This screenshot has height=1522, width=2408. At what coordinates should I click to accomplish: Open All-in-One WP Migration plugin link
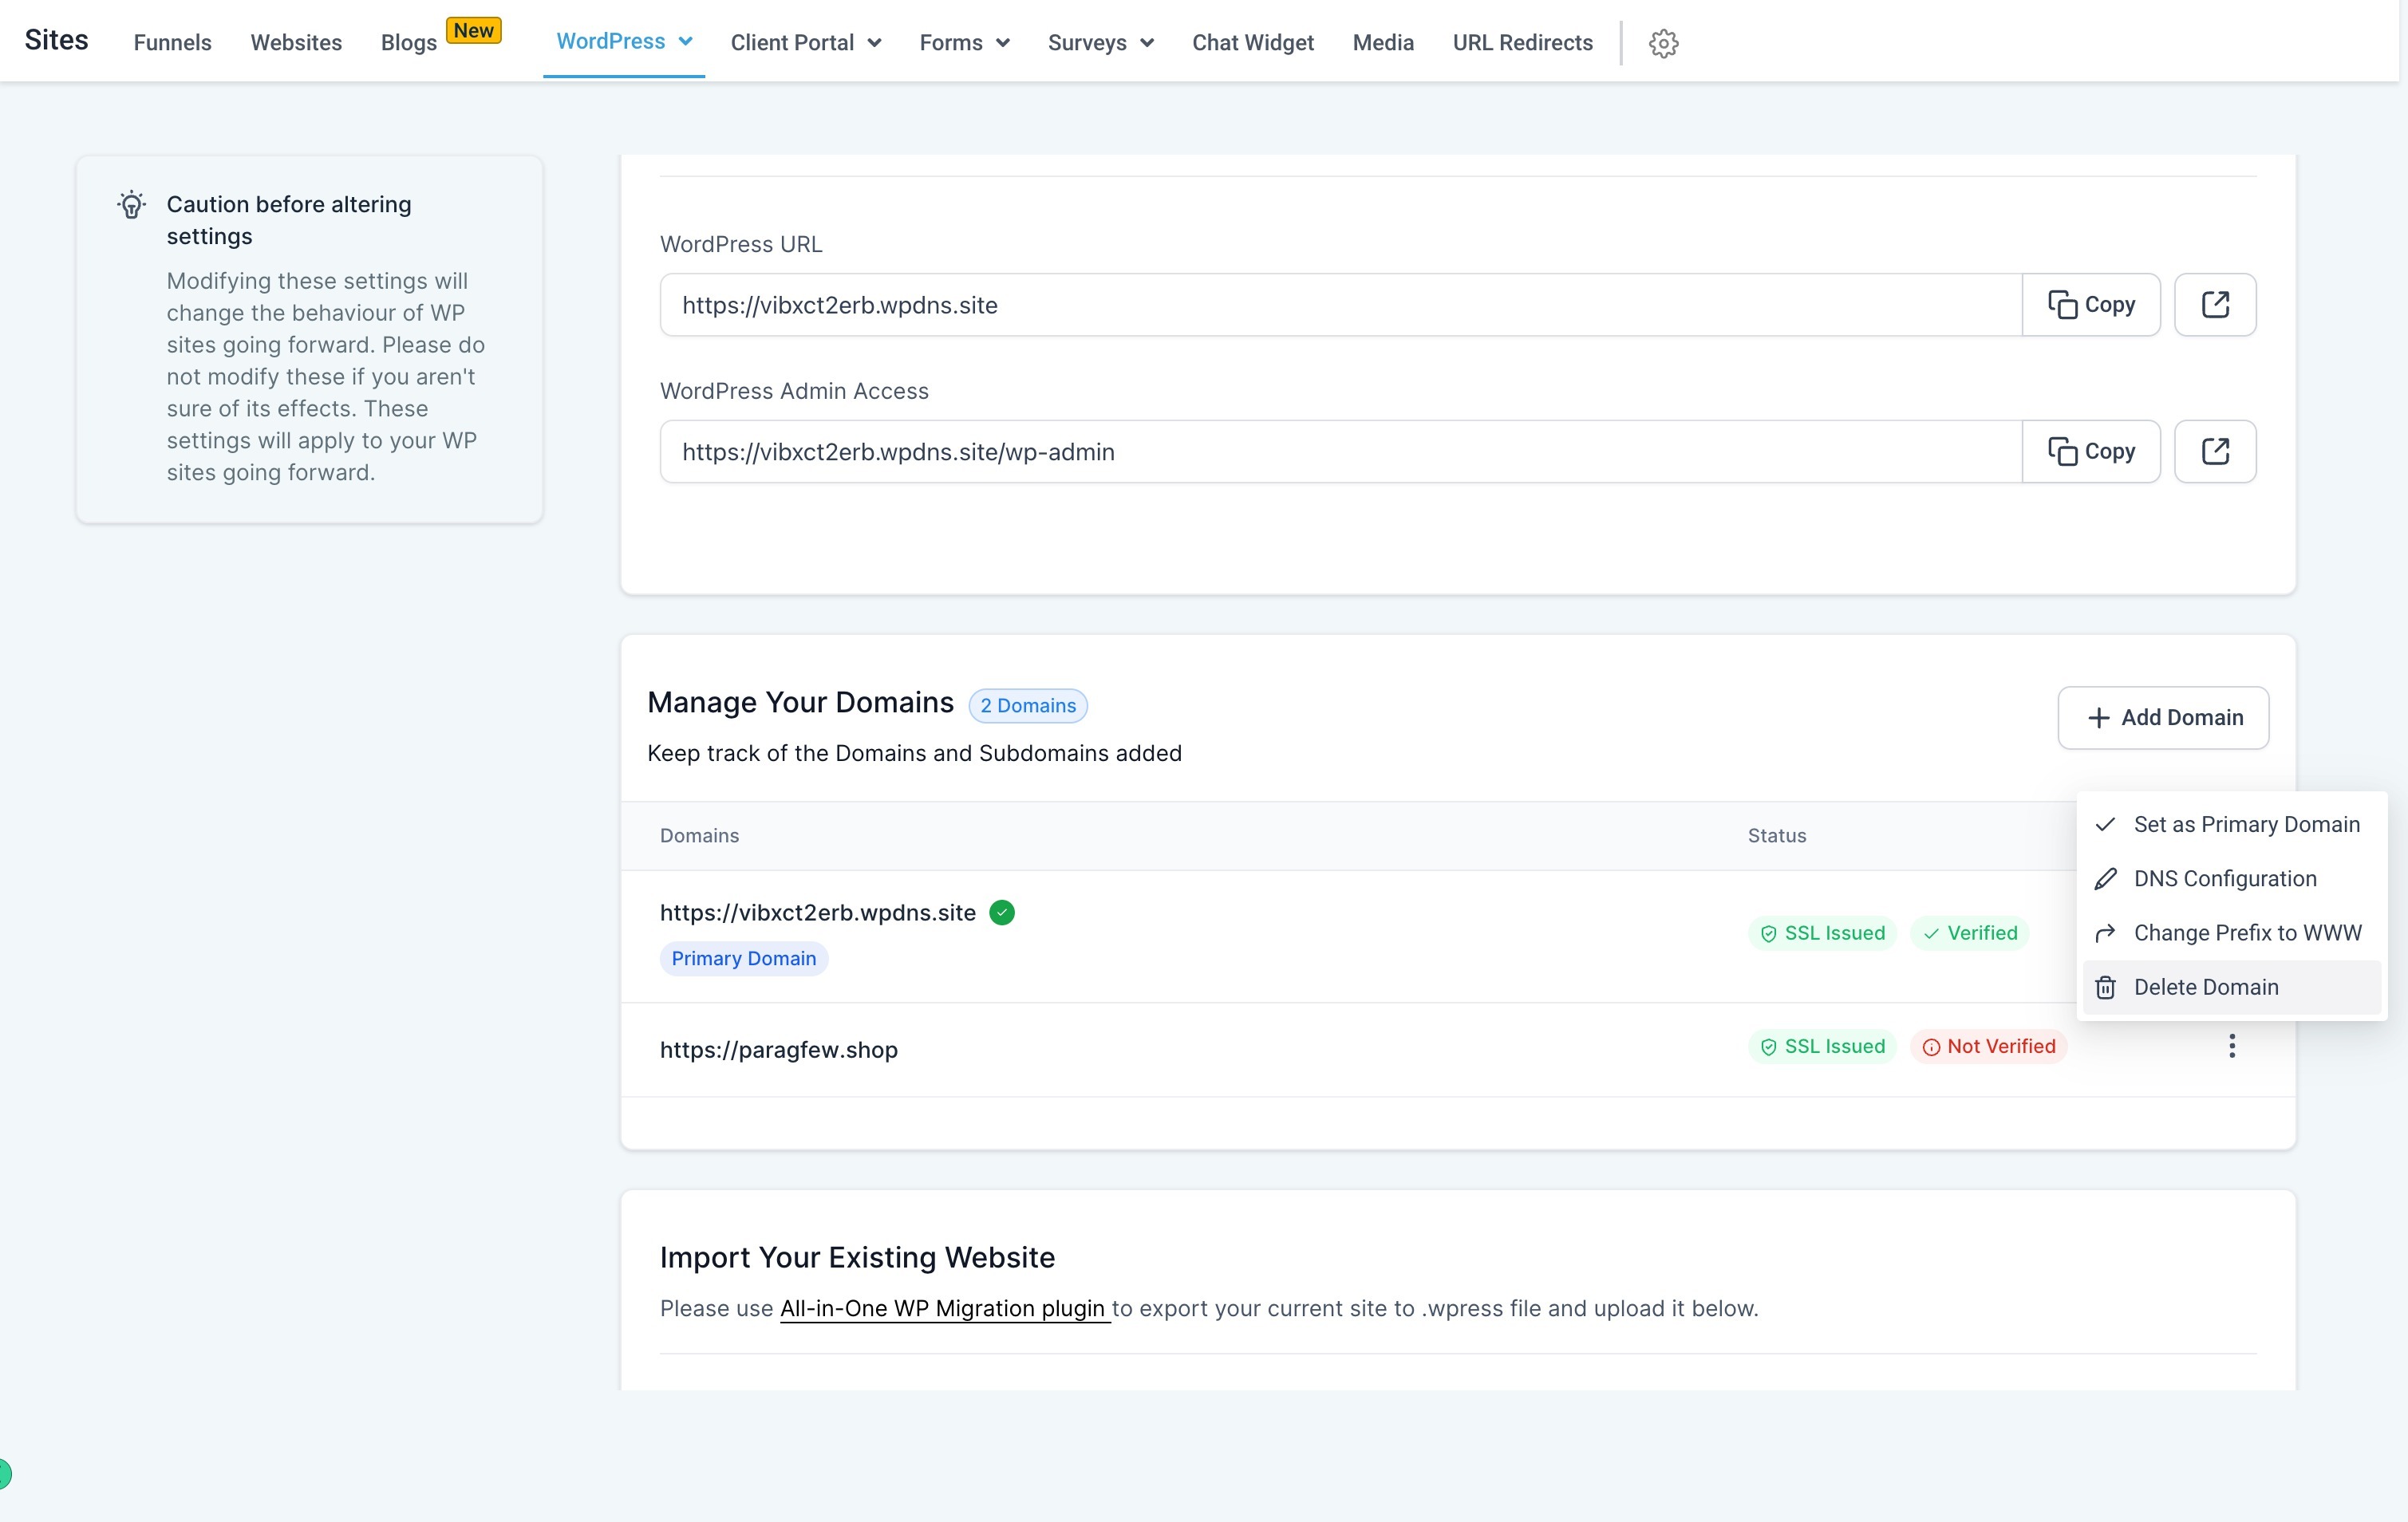pos(943,1308)
